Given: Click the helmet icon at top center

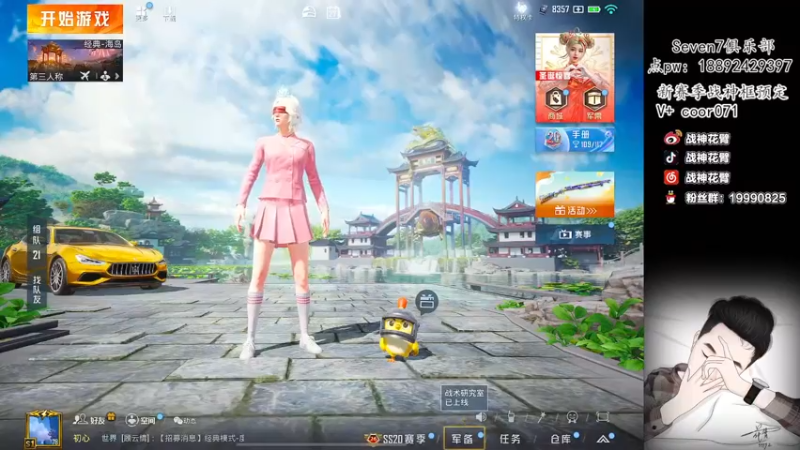Looking at the screenshot, I should [309, 12].
